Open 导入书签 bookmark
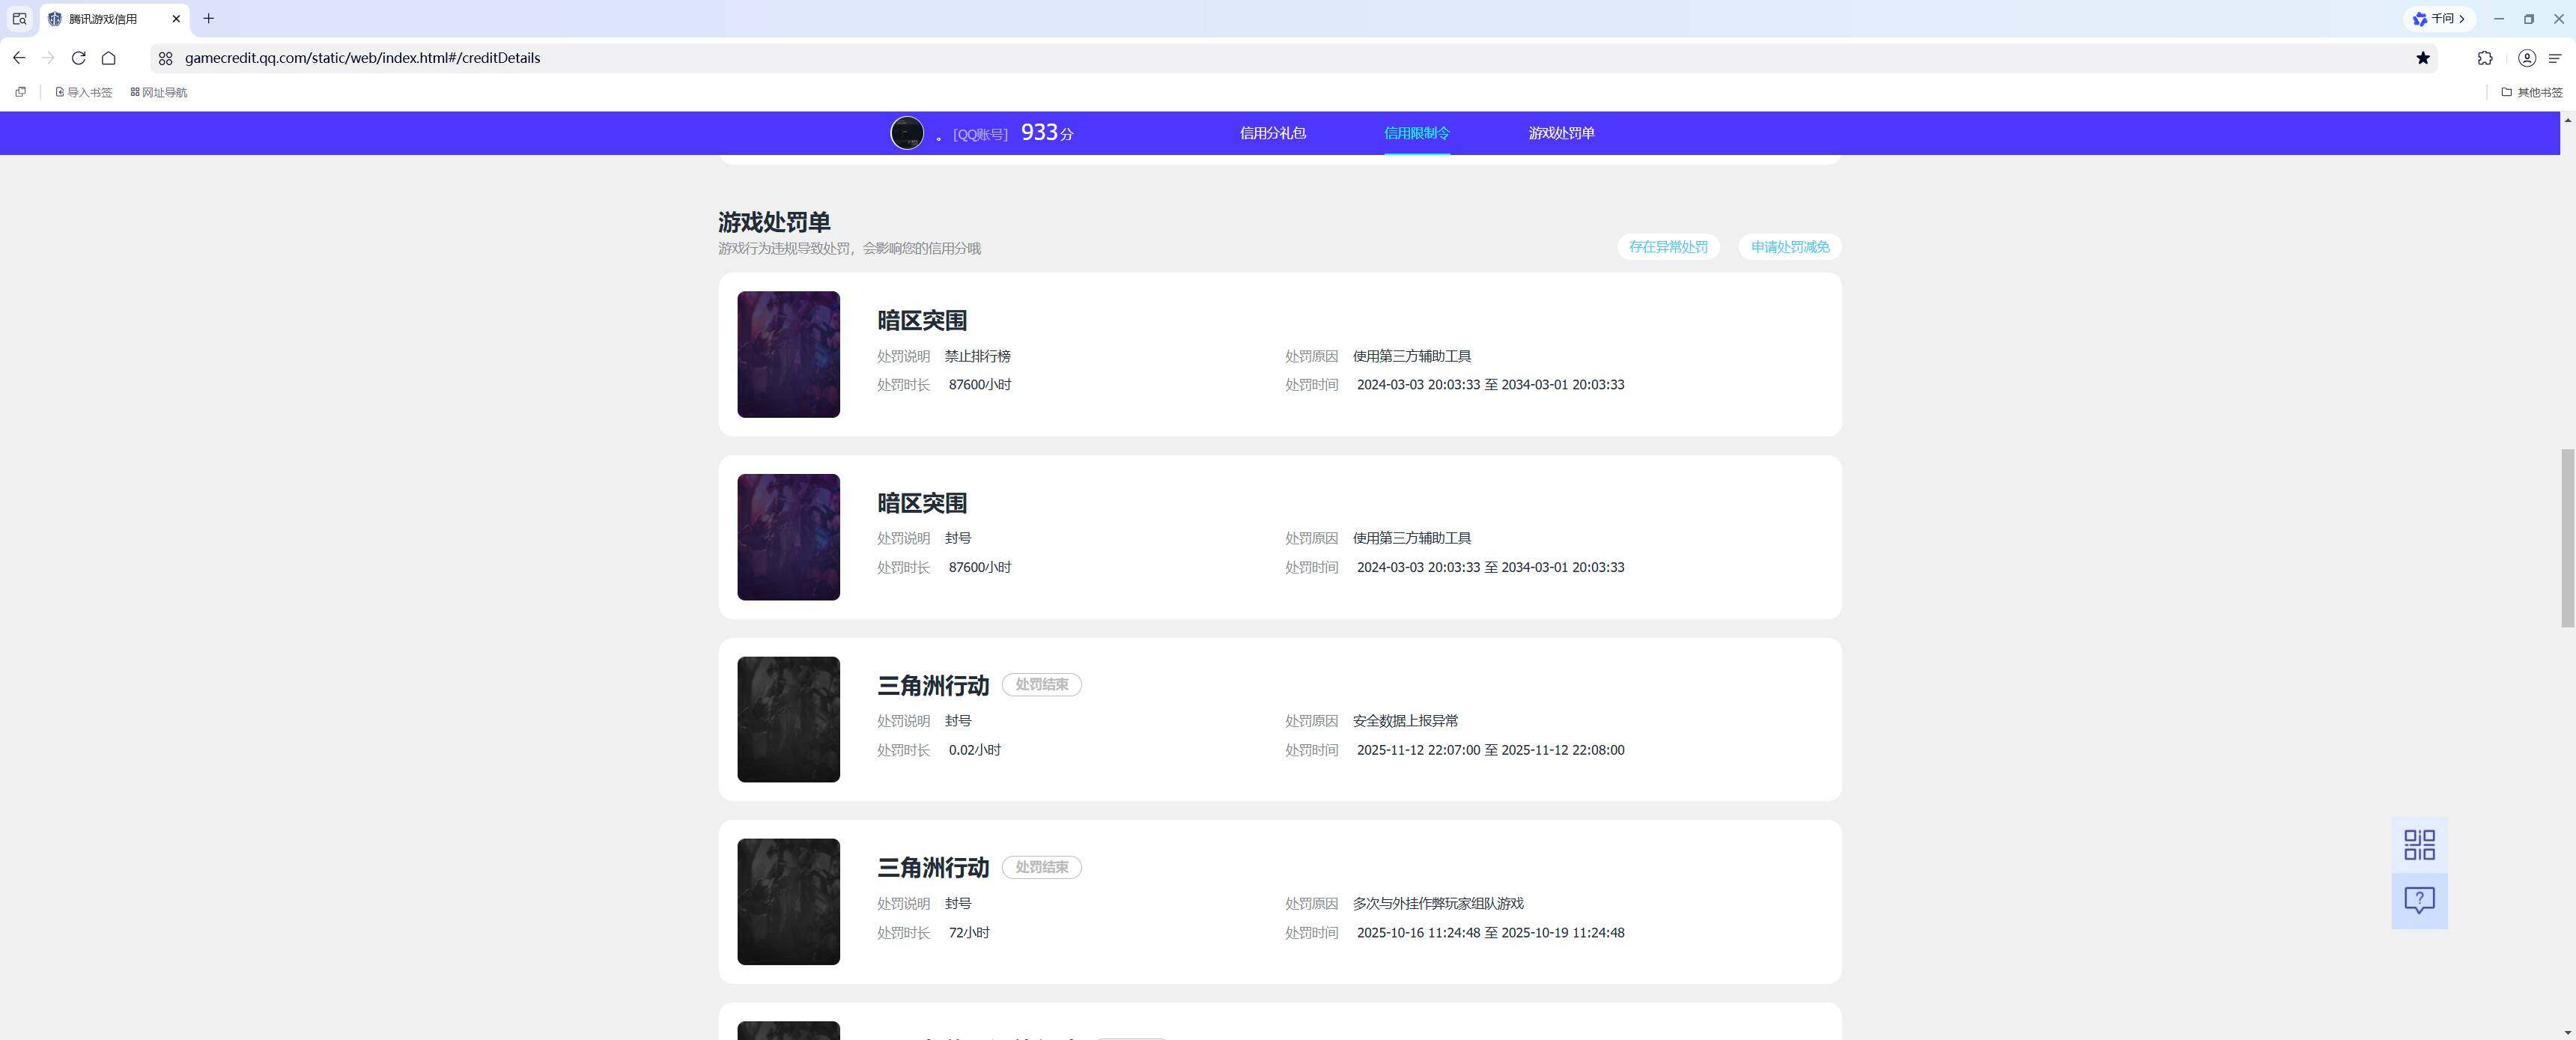2576x1040 pixels. (84, 92)
